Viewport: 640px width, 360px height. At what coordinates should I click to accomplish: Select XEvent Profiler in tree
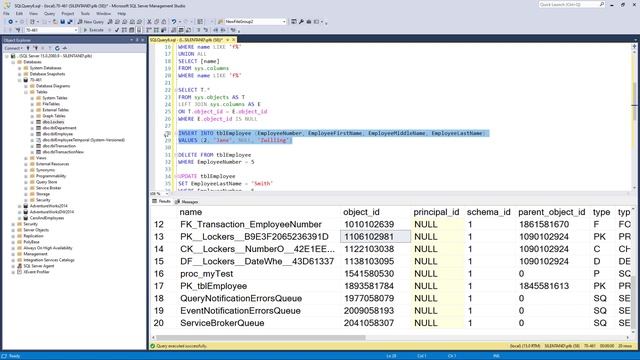pyautogui.click(x=36, y=272)
